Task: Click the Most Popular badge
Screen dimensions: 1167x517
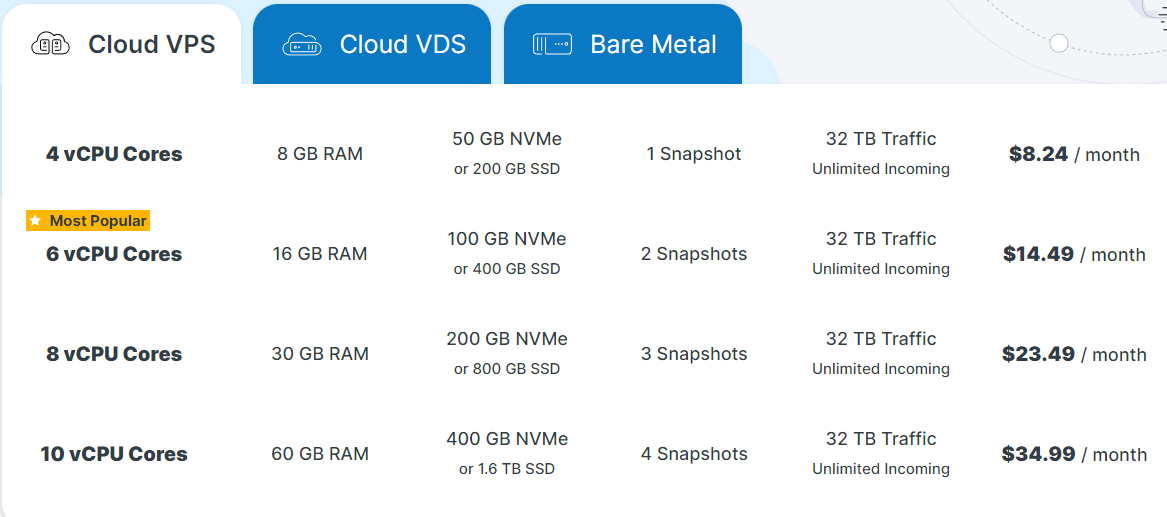Action: (88, 221)
